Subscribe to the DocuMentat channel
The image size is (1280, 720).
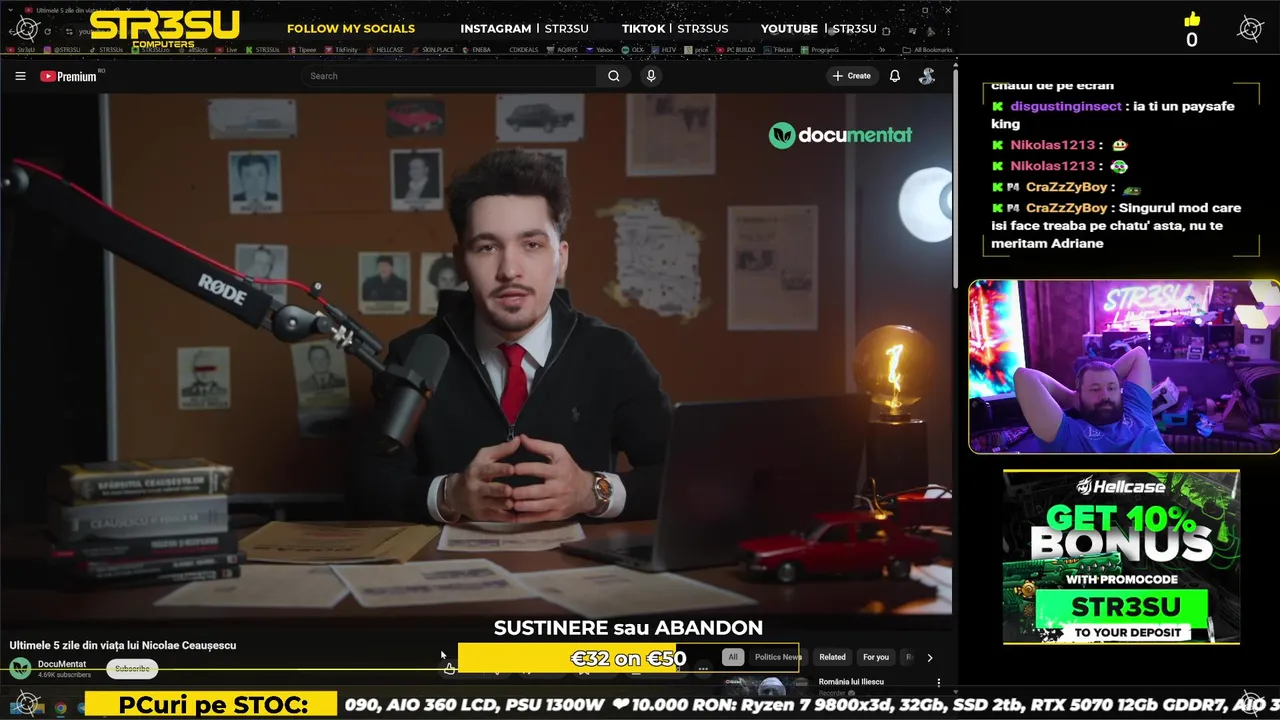click(x=132, y=668)
